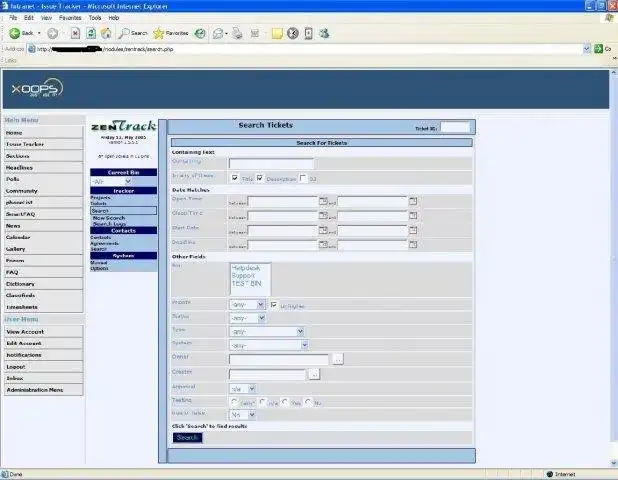Click the page vertical scrollbar down arrow
Image resolution: width=618 pixels, height=480 pixels.
coord(614,463)
